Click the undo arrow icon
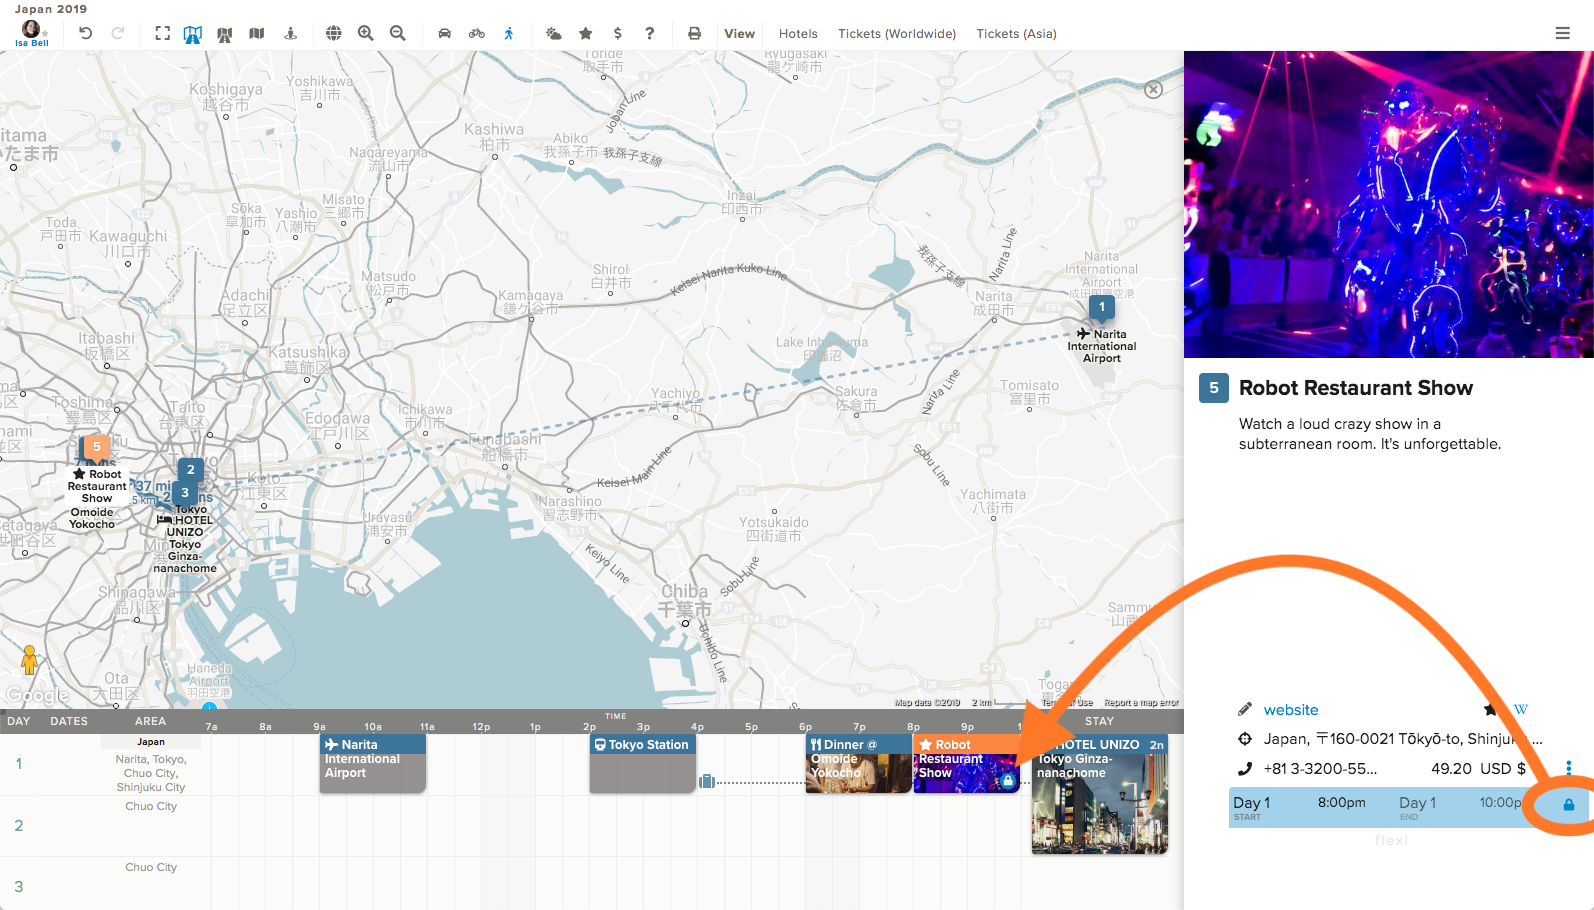Viewport: 1594px width, 910px height. (86, 33)
